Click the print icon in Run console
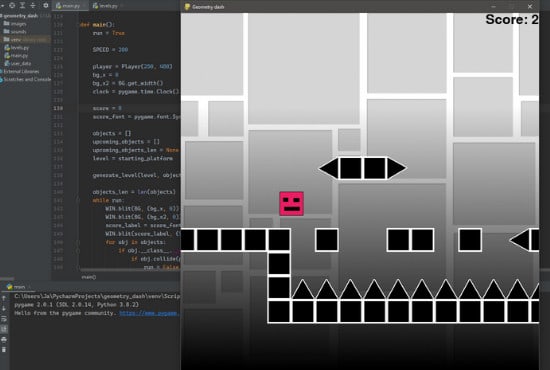The width and height of the screenshot is (550, 370). pos(4,339)
